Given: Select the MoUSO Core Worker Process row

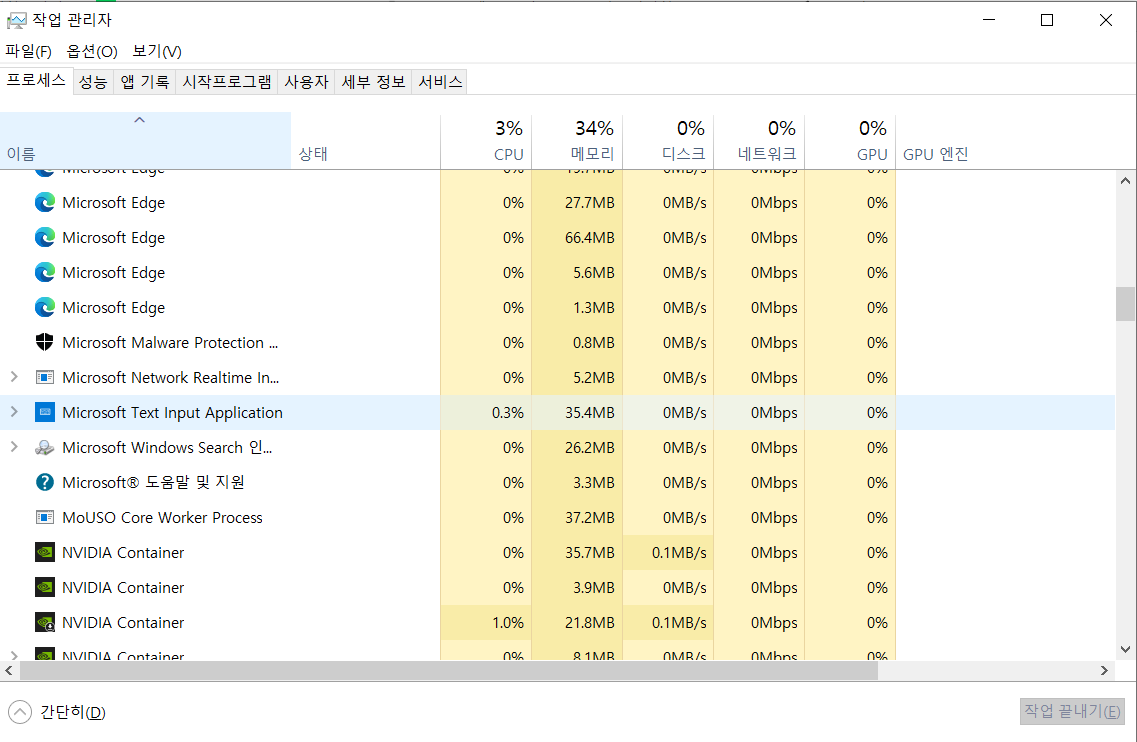Looking at the screenshot, I should [557, 518].
